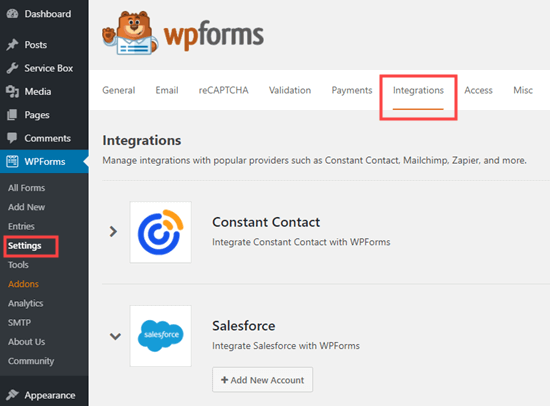550x406 pixels.
Task: Select the Integrations tab
Action: tap(418, 91)
